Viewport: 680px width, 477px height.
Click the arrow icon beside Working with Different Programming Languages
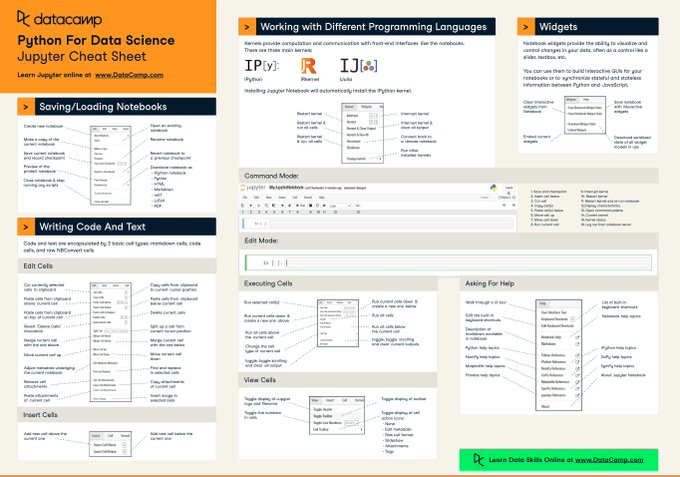pyautogui.click(x=247, y=27)
